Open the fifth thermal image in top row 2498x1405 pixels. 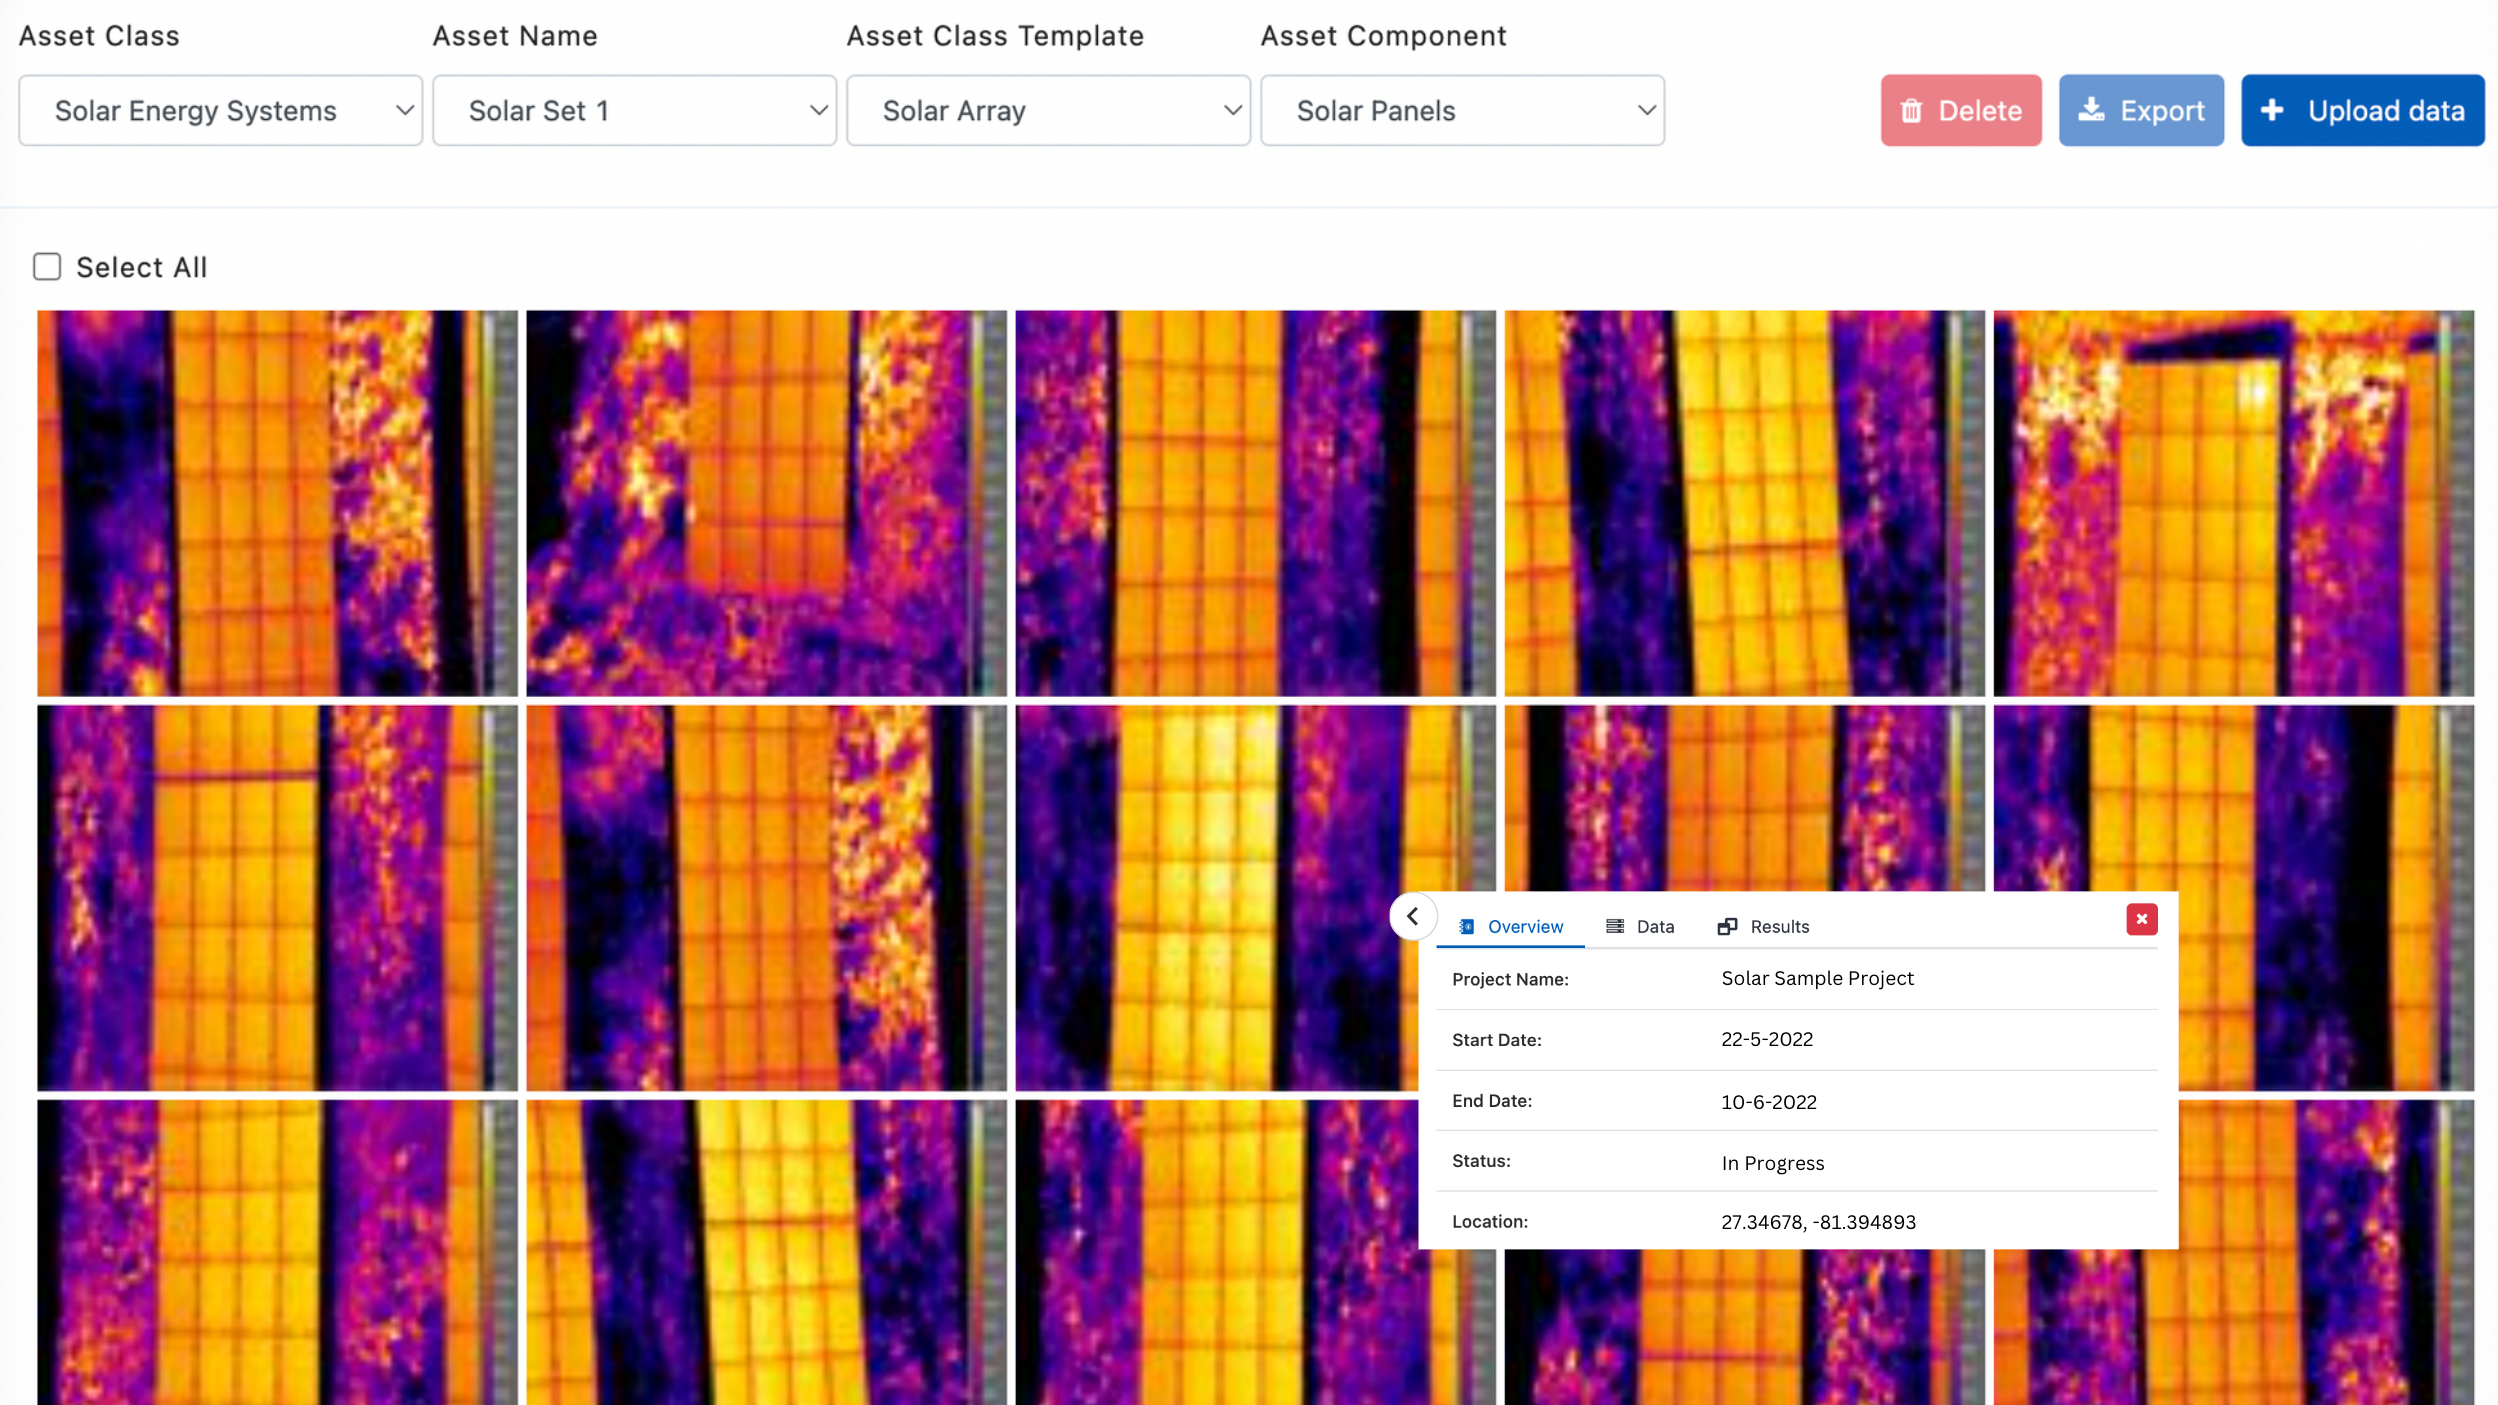click(x=2233, y=503)
